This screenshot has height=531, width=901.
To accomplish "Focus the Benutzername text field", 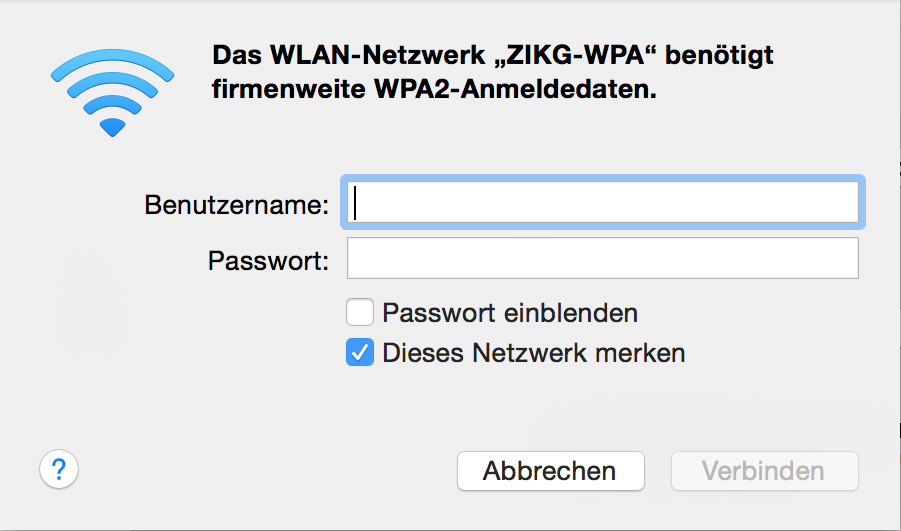I will coord(602,203).
